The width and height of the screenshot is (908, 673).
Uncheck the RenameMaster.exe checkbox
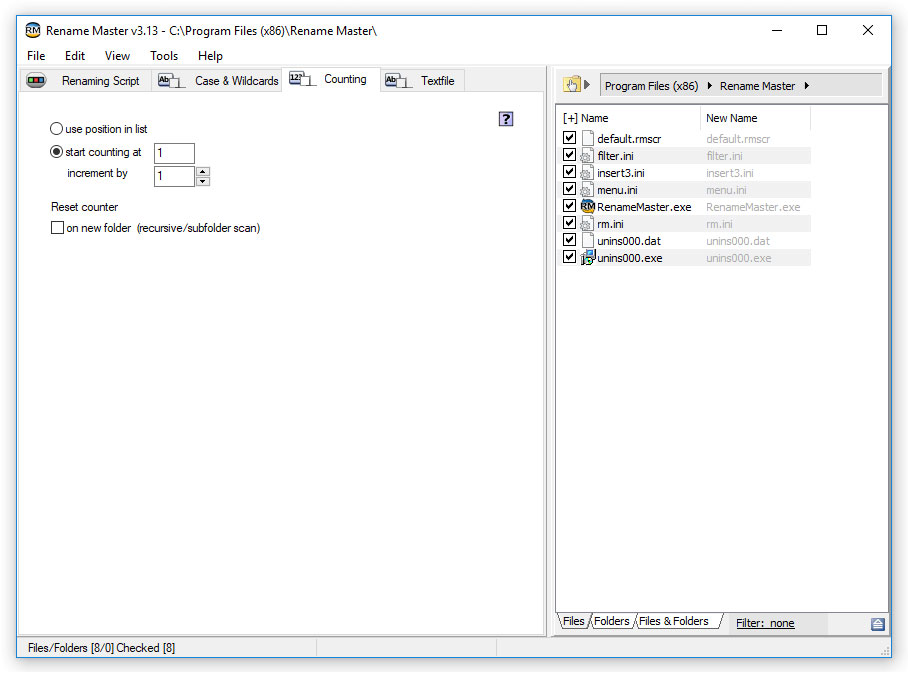[x=569, y=206]
